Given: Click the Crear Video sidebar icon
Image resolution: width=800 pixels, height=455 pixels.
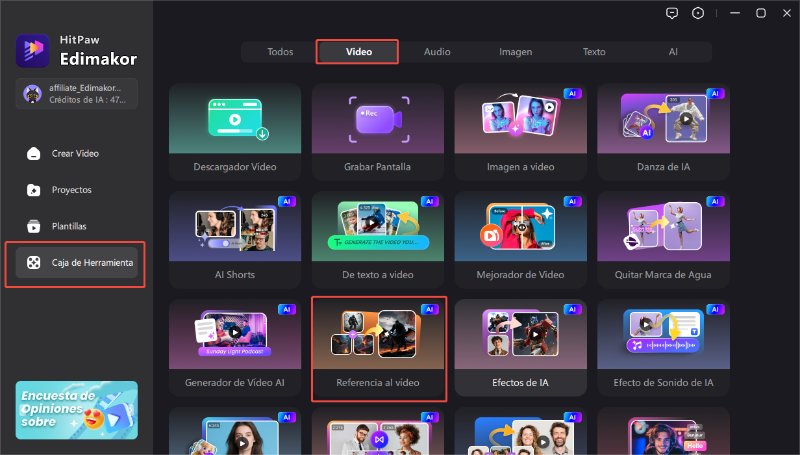Looking at the screenshot, I should 34,154.
